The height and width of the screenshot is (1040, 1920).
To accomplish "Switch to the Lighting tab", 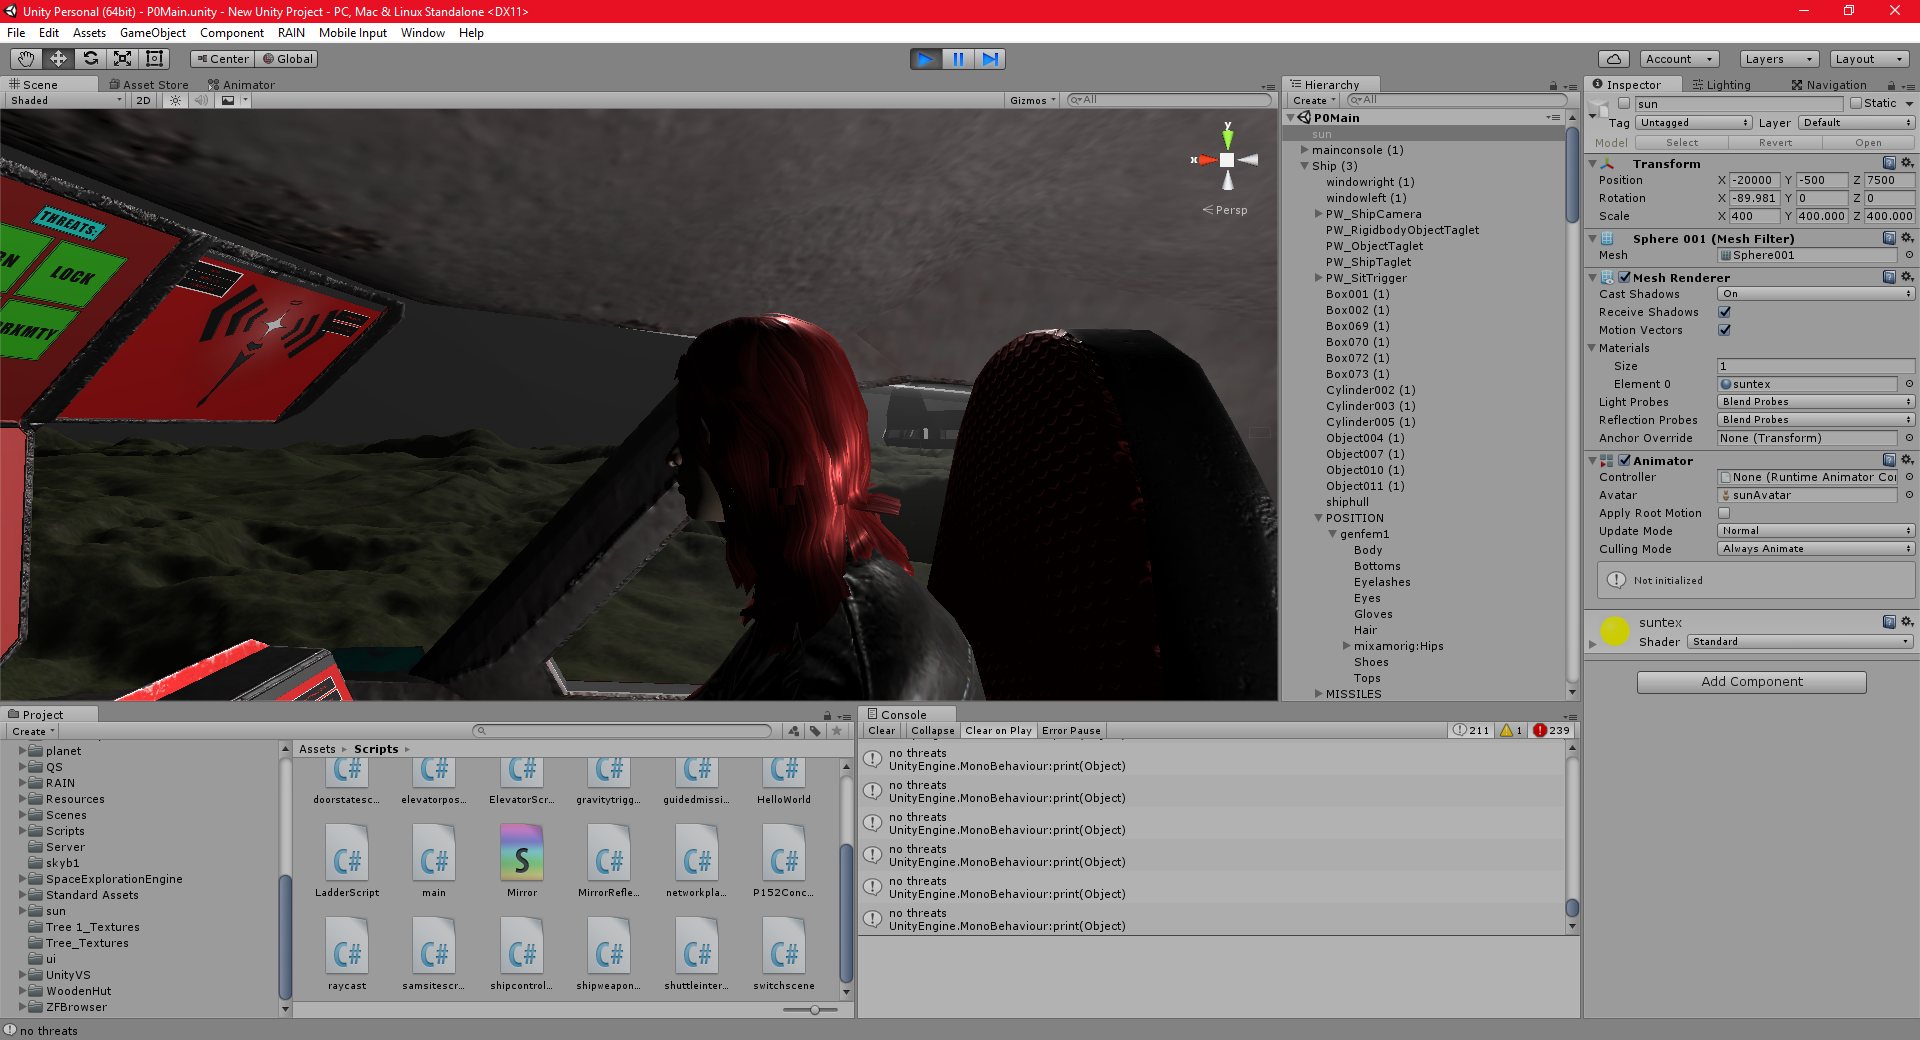I will click(1721, 85).
